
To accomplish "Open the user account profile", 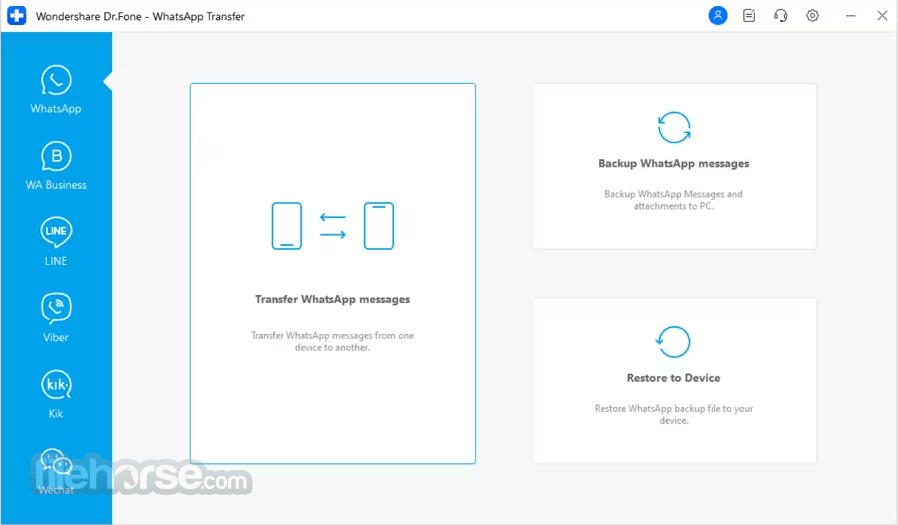I will click(x=718, y=15).
